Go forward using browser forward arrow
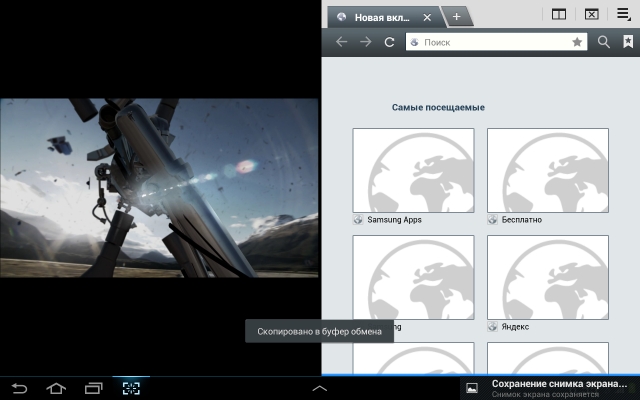Image resolution: width=640 pixels, height=400 pixels. pyautogui.click(x=365, y=42)
